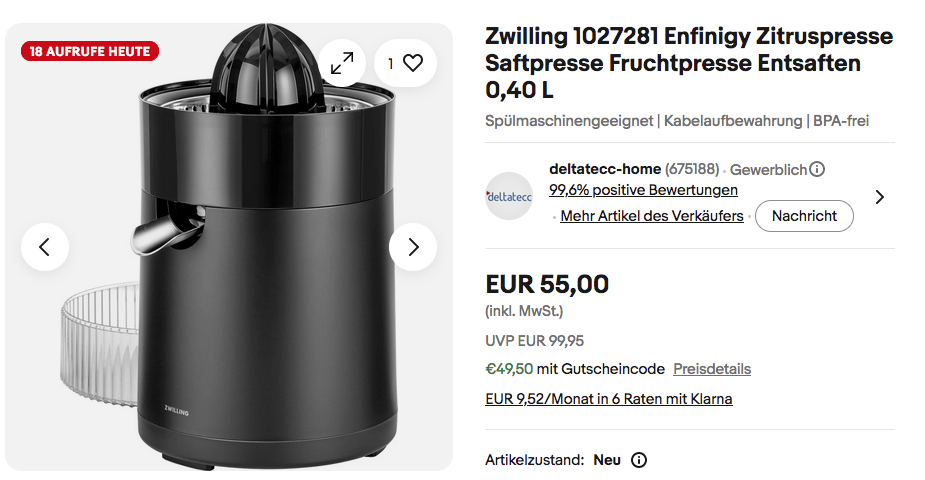This screenshot has height=480, width=925.
Task: Show the previous product image
Action: click(x=45, y=247)
